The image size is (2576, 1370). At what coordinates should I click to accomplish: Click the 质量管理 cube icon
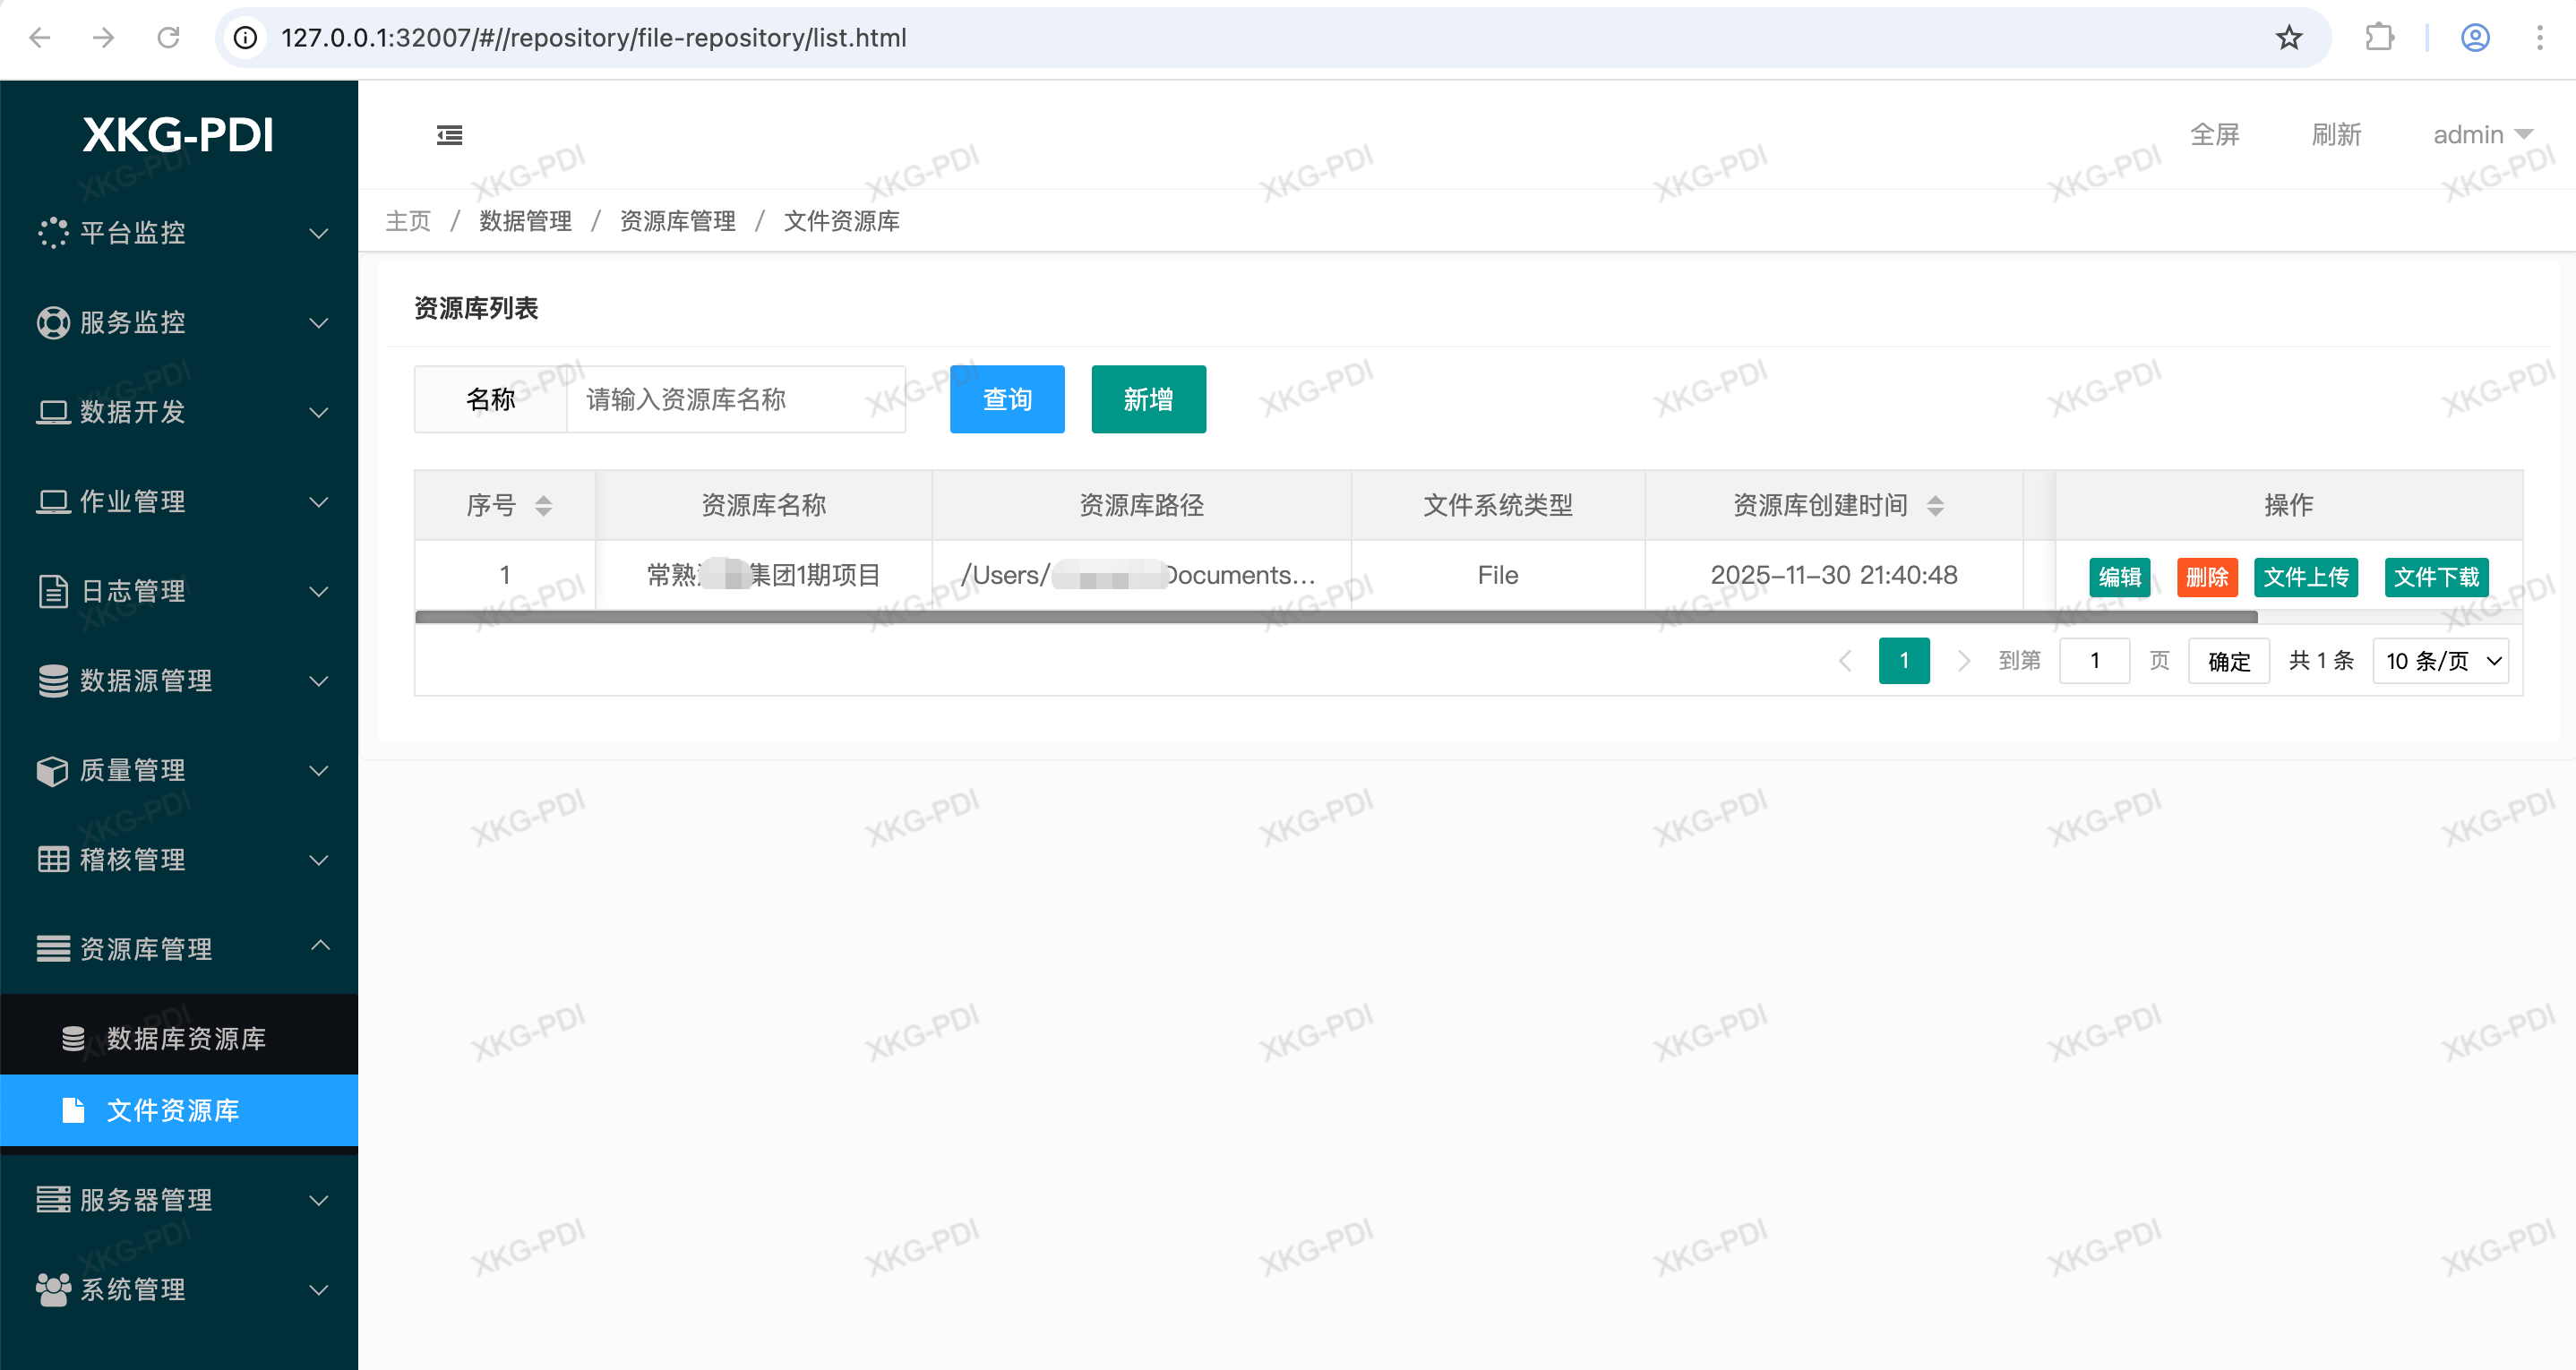point(52,770)
